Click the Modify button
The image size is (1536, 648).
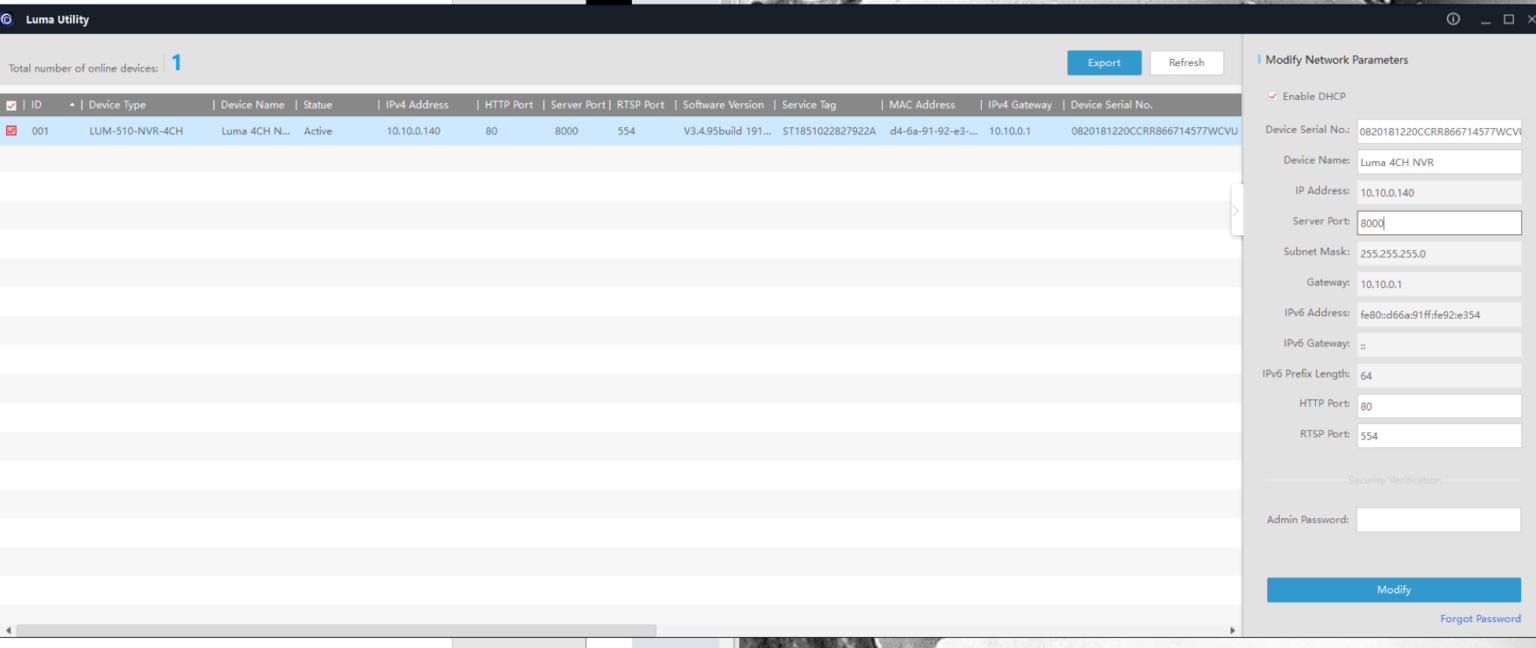coord(1393,590)
